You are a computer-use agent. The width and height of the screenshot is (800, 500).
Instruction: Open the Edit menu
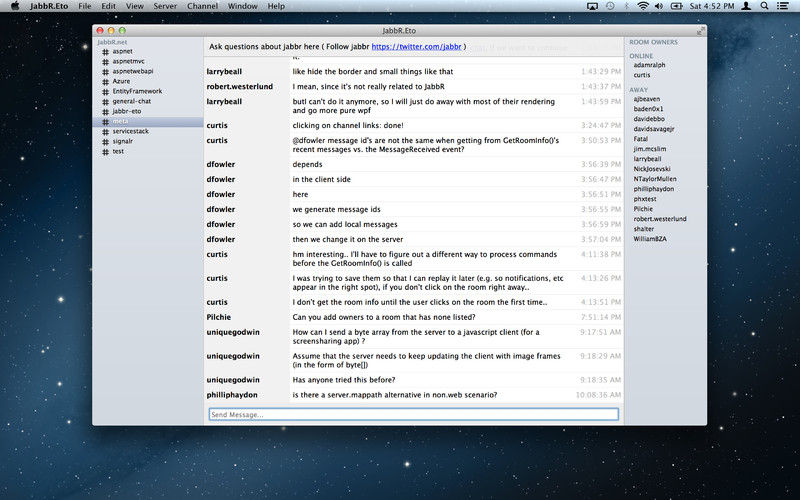(108, 6)
